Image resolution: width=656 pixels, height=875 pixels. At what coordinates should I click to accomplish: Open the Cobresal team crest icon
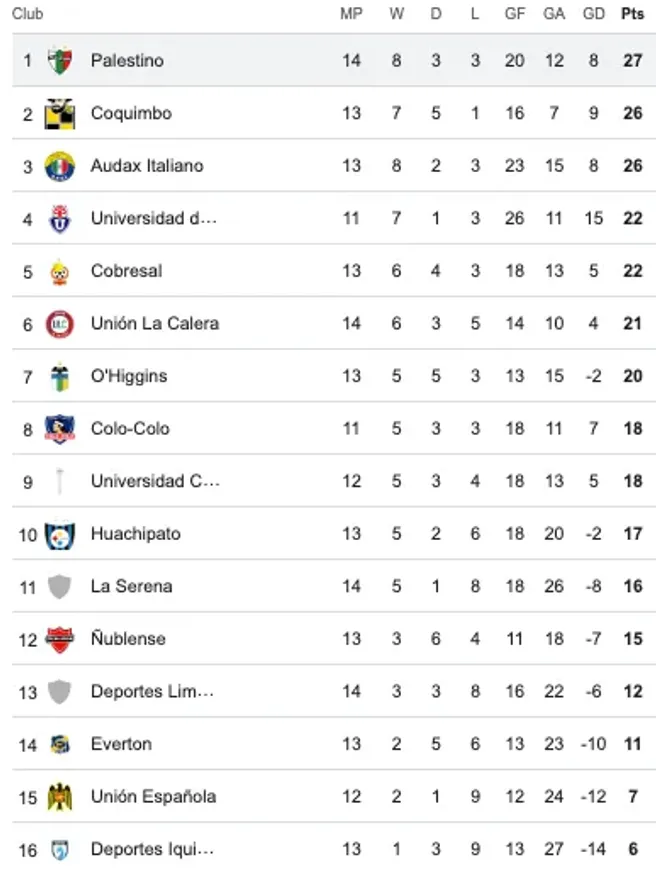click(60, 271)
